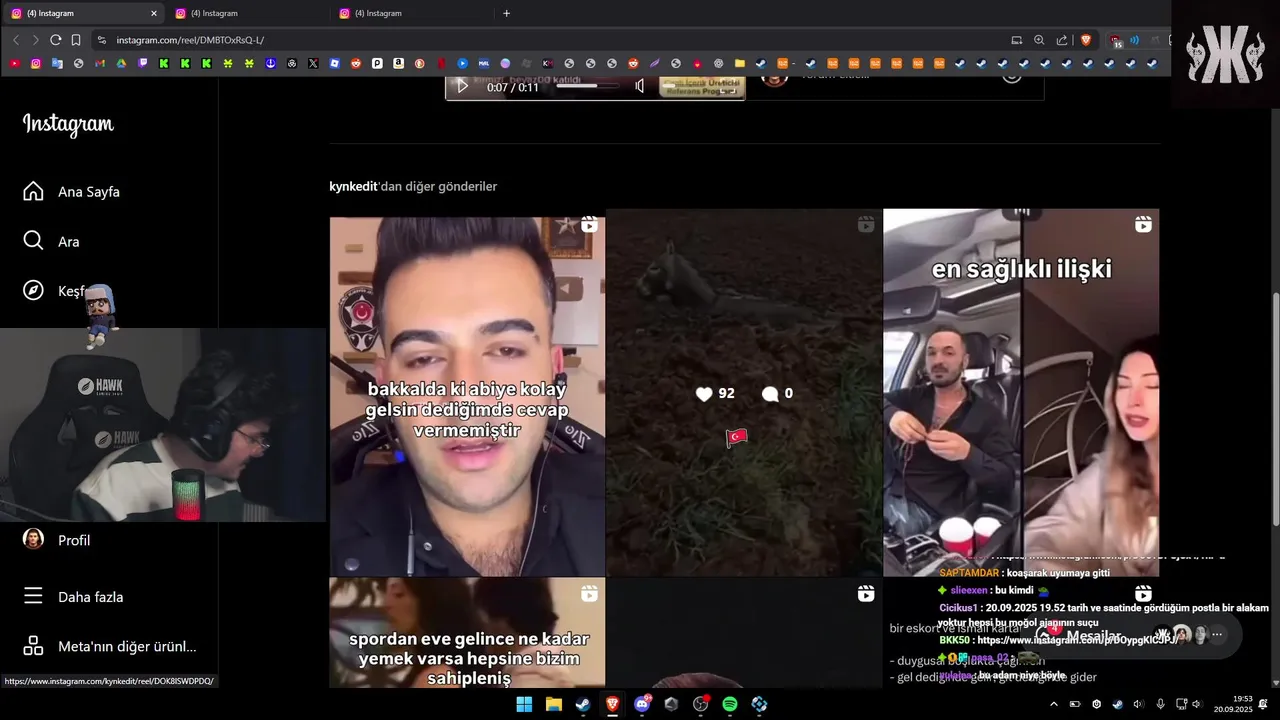Adjust the video progress slider
Screen dimensions: 1280x720
[x=586, y=87]
